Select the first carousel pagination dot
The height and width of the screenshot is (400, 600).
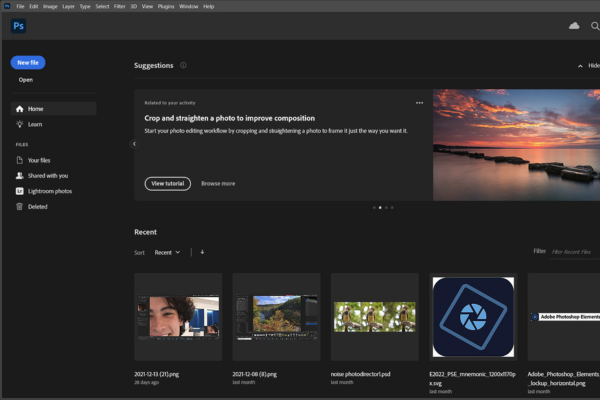coord(374,207)
